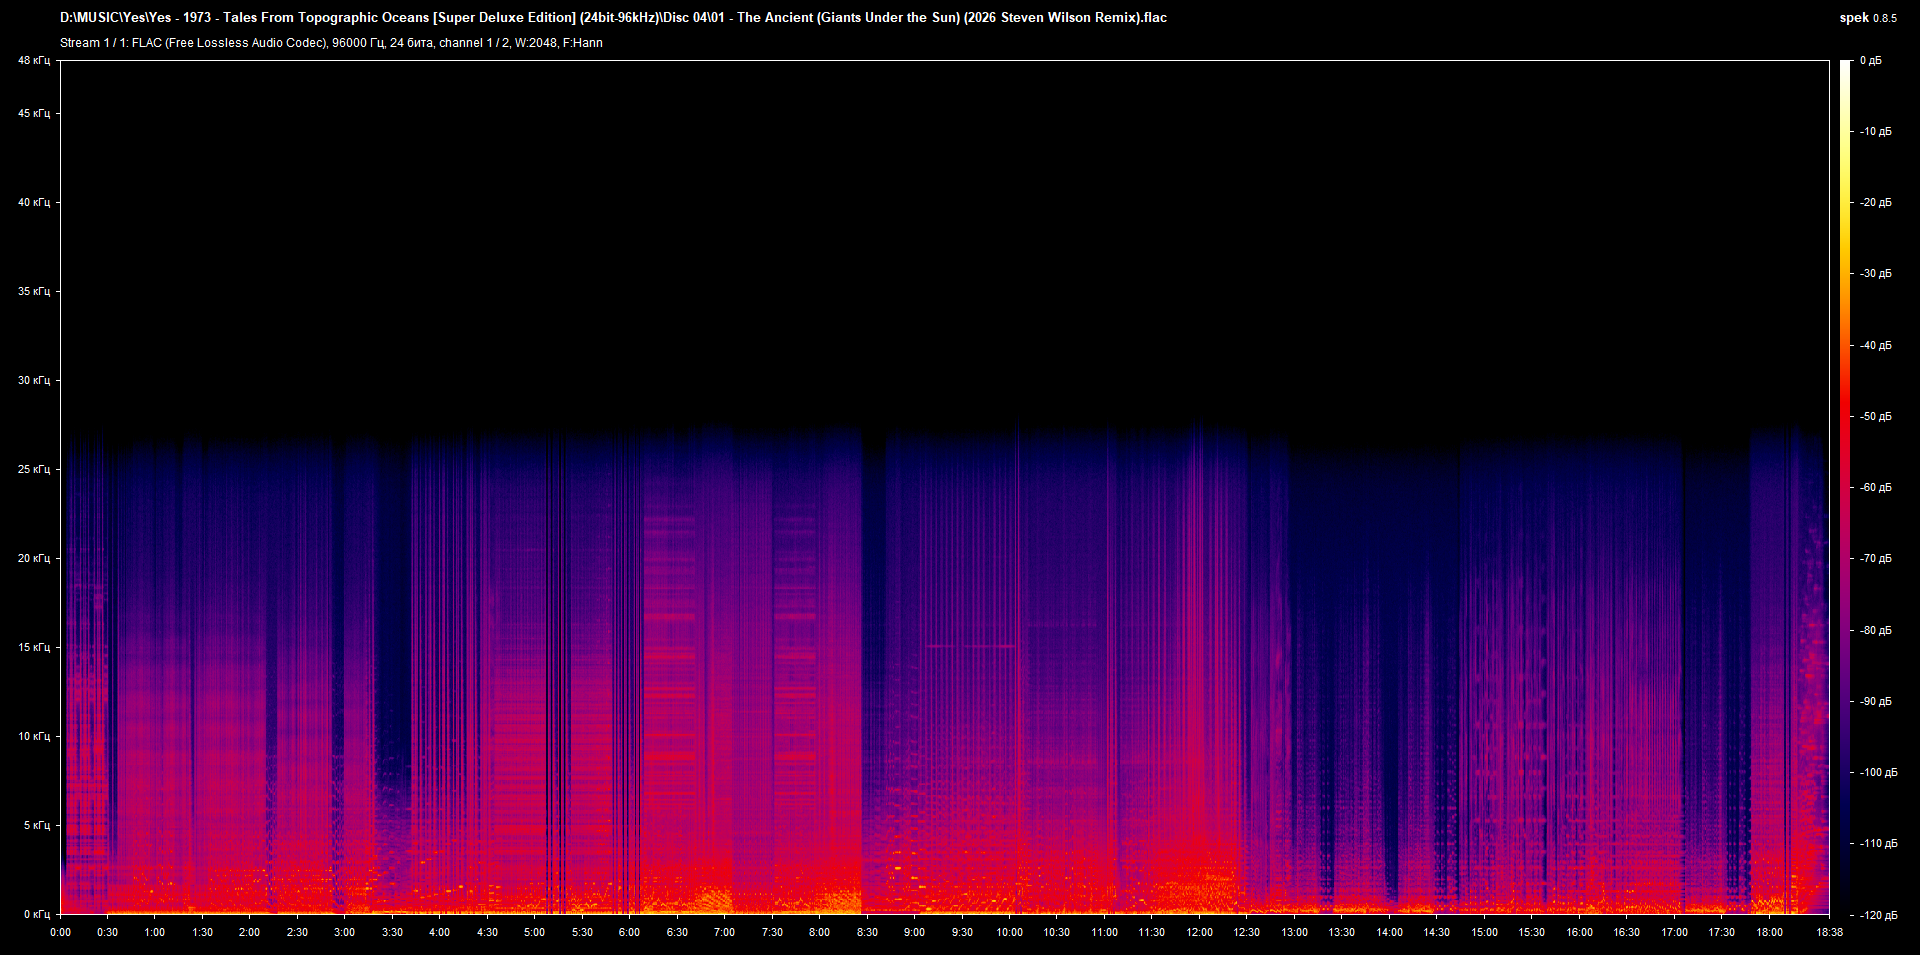The width and height of the screenshot is (1920, 955).
Task: Pick the '6:30' time axis label
Action: pos(677,932)
